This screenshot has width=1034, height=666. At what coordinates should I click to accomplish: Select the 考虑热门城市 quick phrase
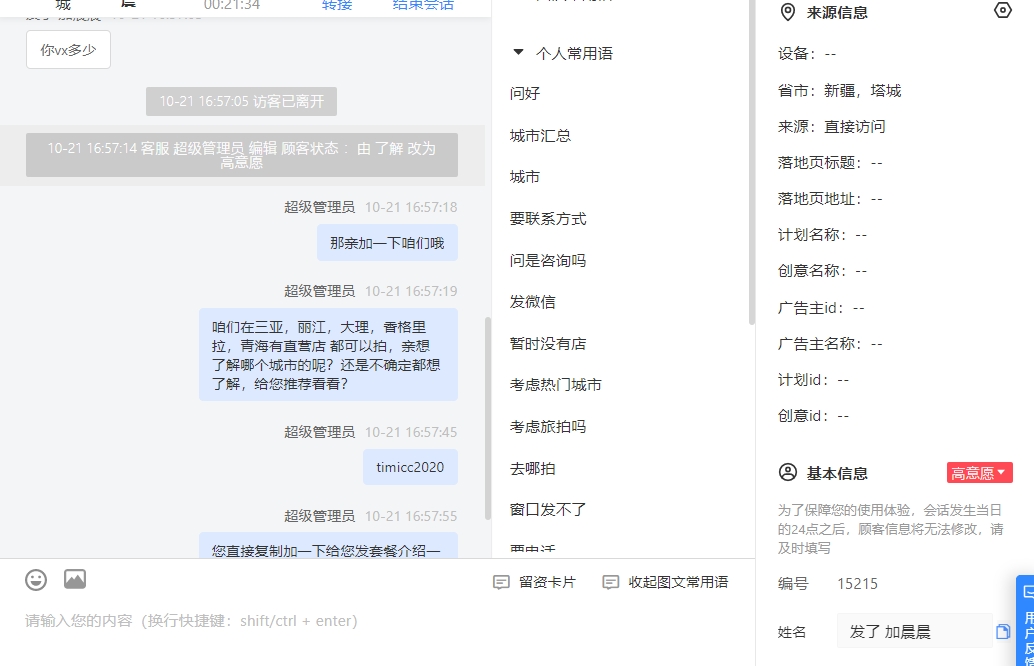point(556,385)
